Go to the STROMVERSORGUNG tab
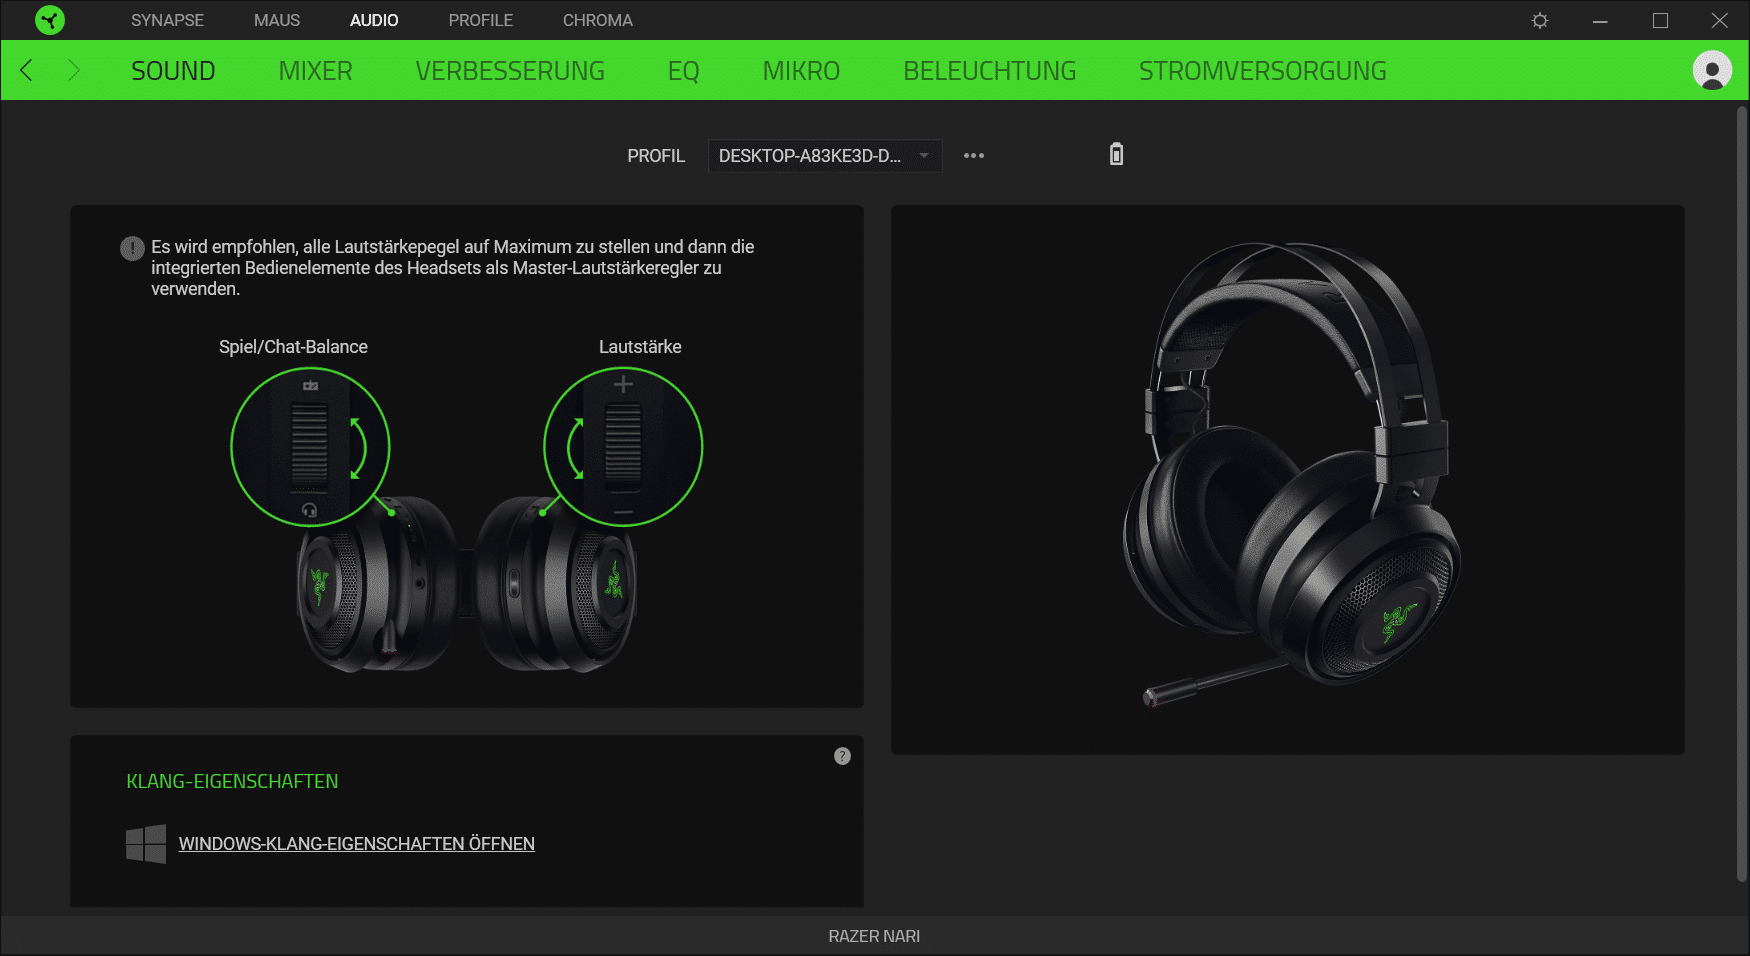The image size is (1750, 956). point(1262,71)
